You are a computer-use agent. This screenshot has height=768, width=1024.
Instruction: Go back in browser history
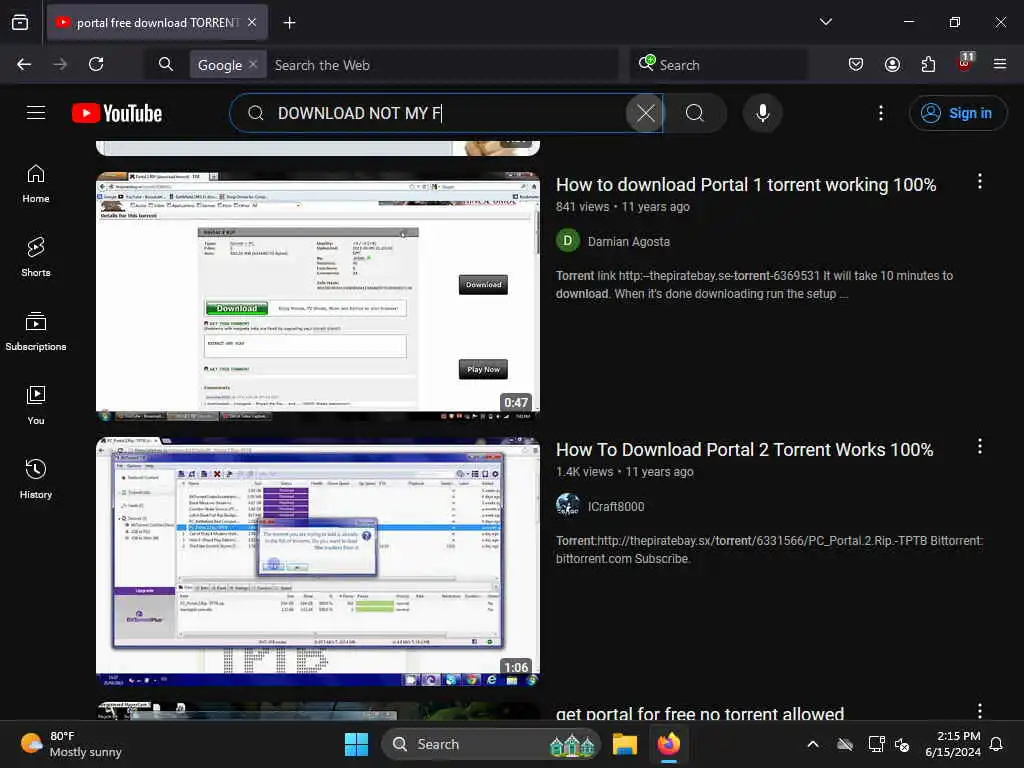[24, 64]
